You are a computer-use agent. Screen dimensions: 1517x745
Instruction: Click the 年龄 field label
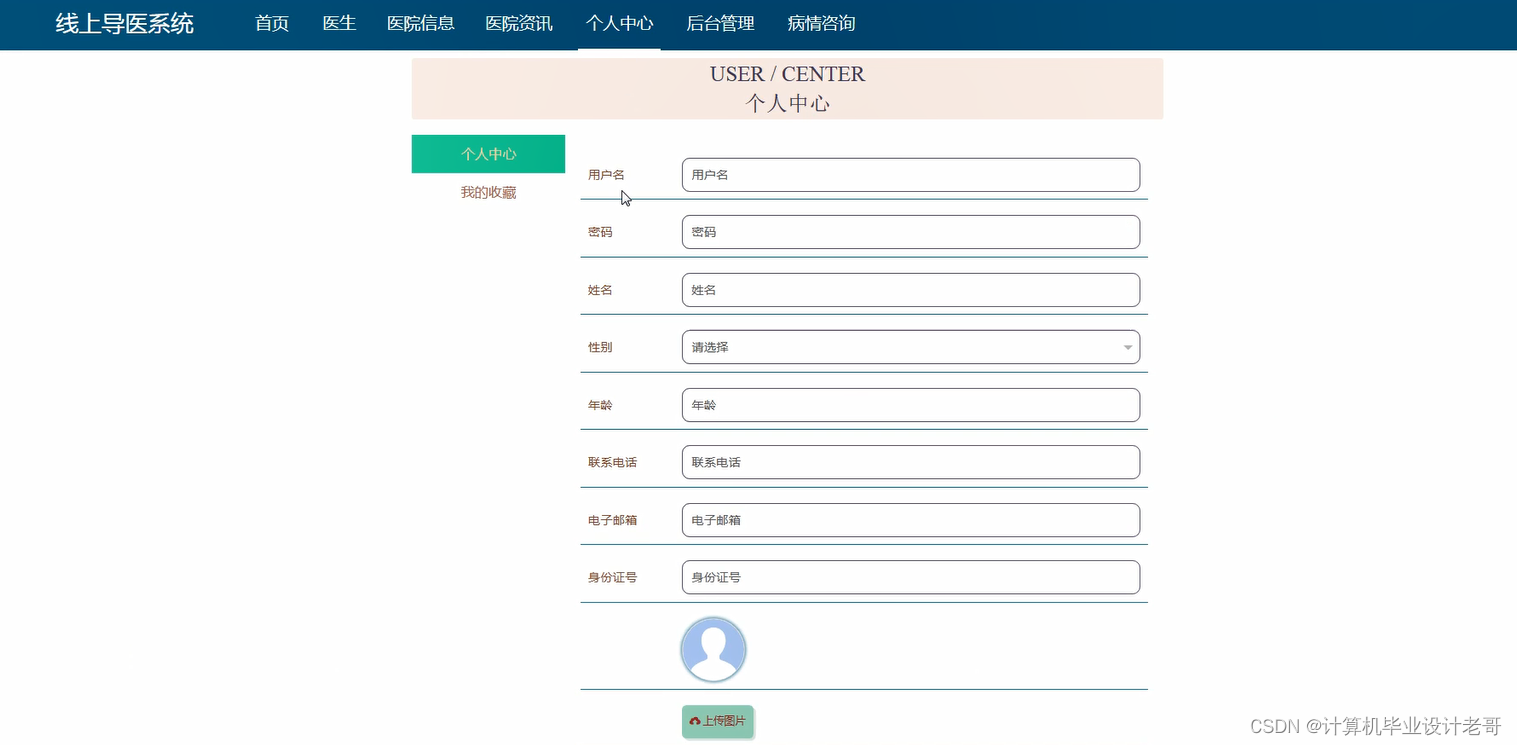tap(600, 405)
